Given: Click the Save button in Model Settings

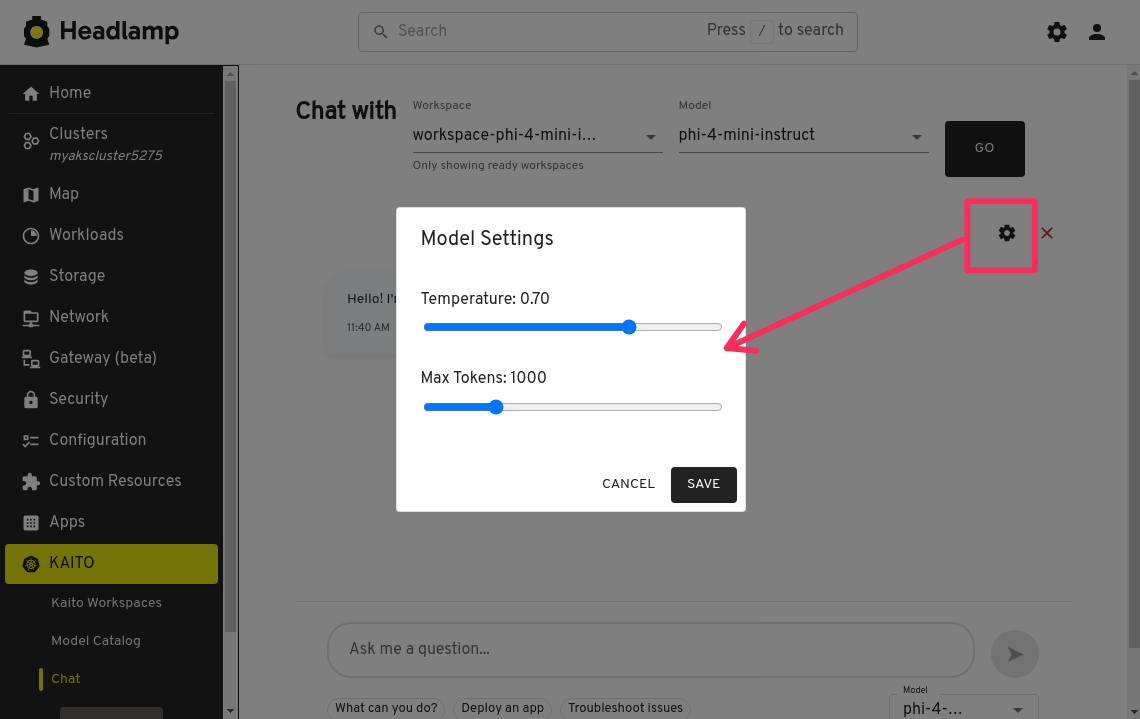Looking at the screenshot, I should [703, 484].
